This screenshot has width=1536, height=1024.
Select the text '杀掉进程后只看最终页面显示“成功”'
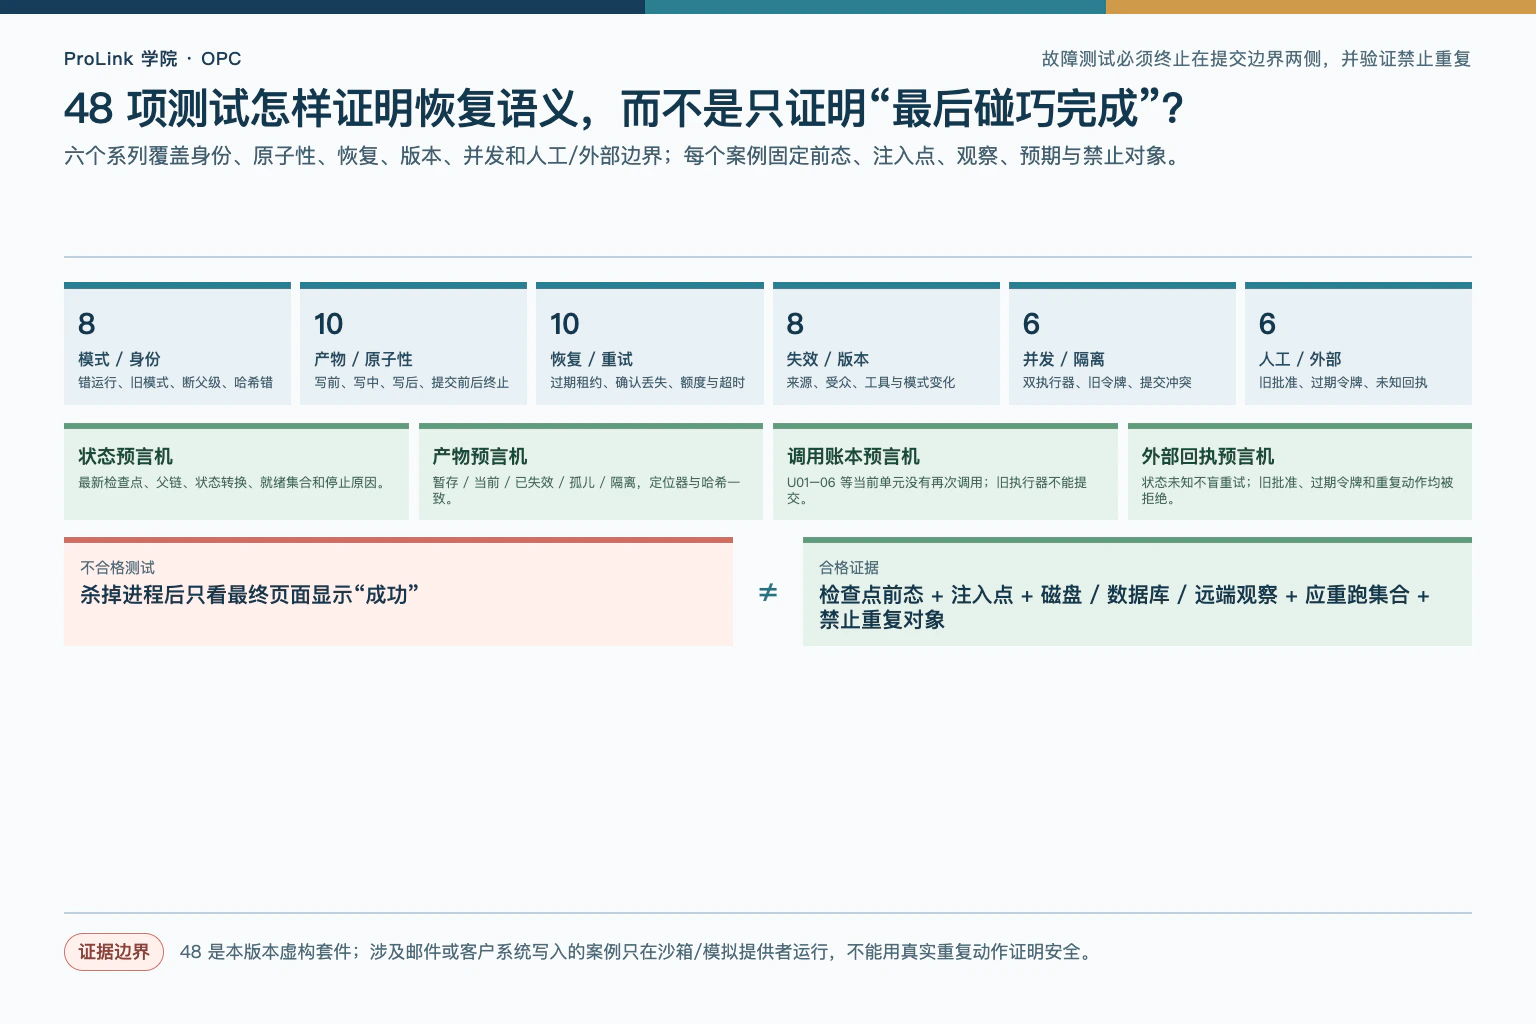coord(249,595)
